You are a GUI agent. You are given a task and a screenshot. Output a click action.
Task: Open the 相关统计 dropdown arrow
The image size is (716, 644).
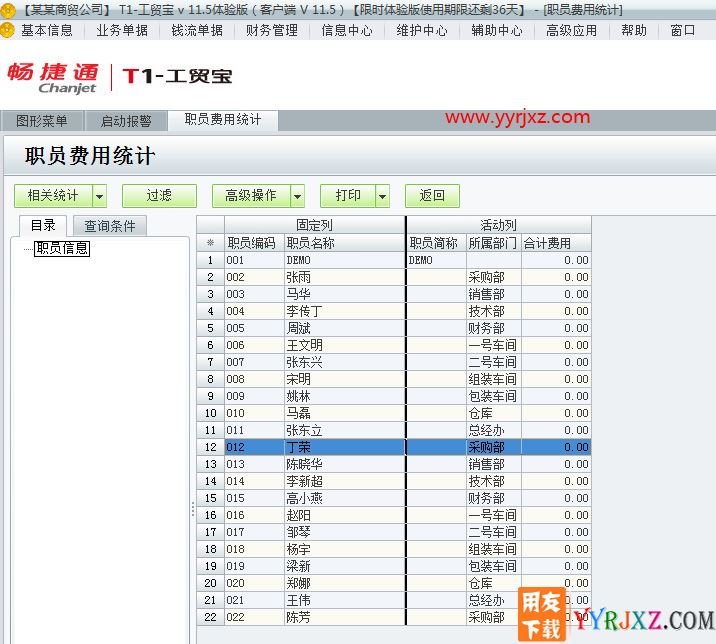click(x=99, y=196)
